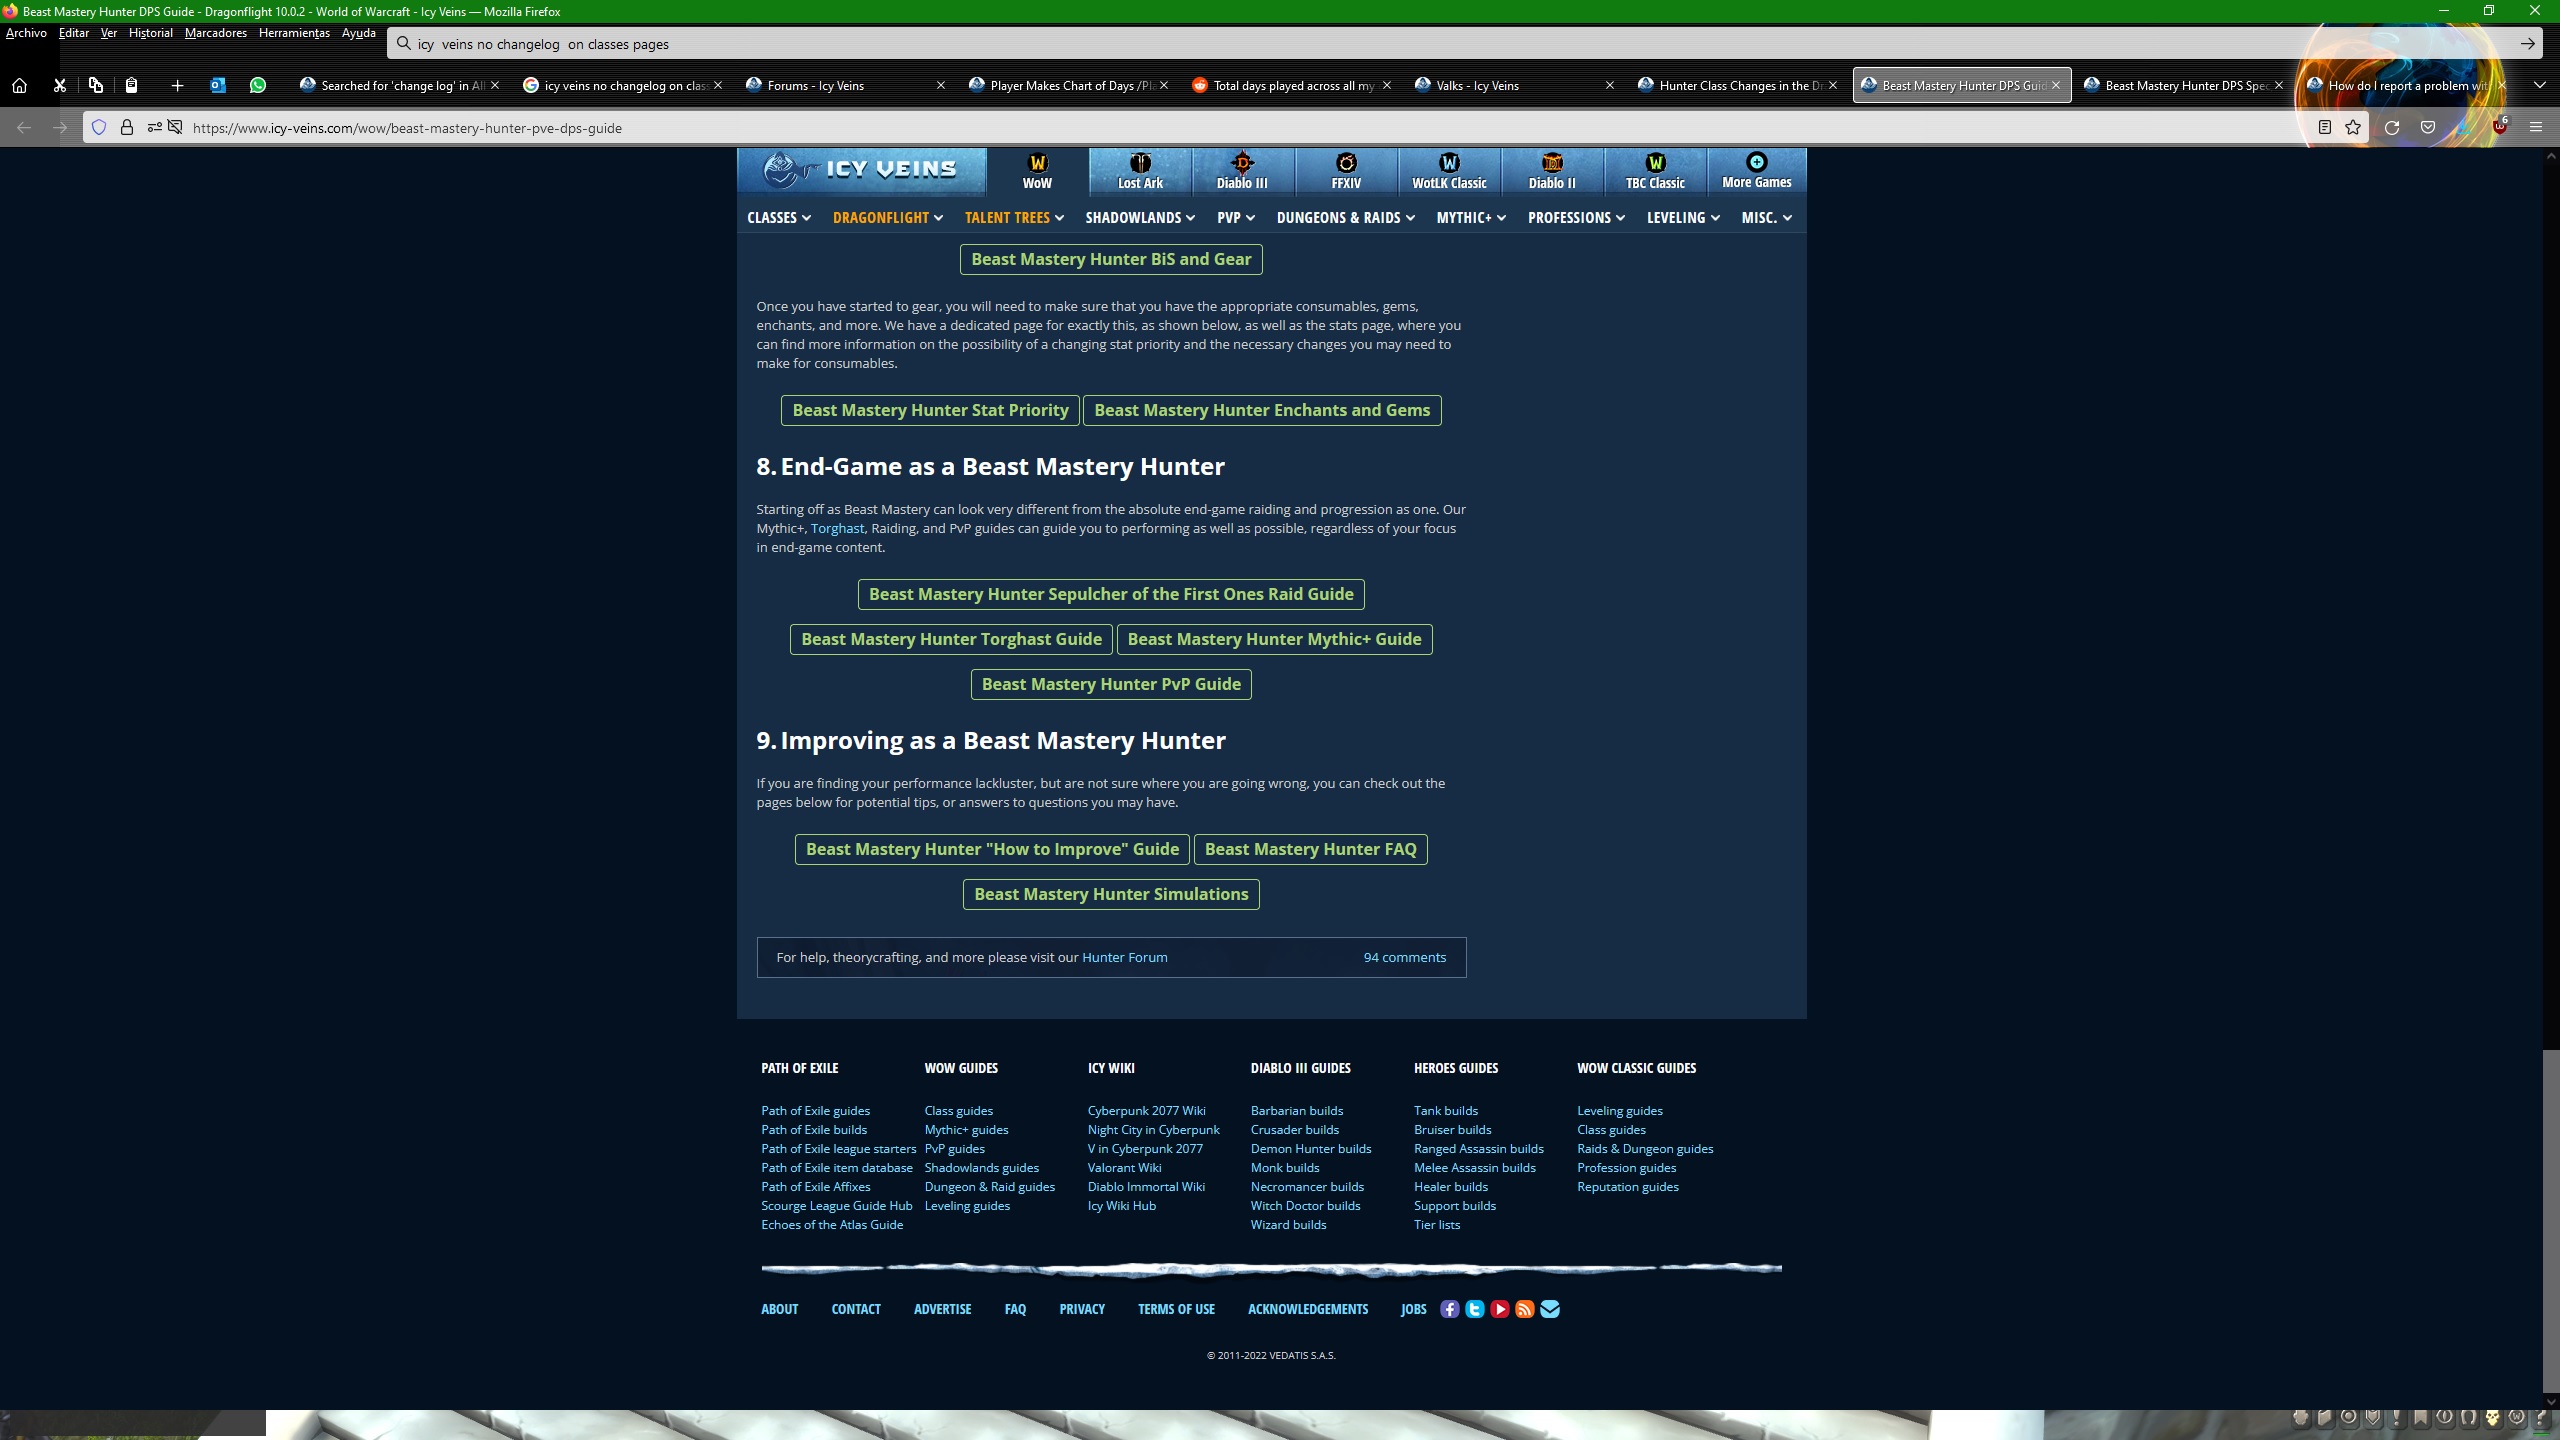The height and width of the screenshot is (1440, 2560).
Task: Click the paste clipboard toolbar icon
Action: coord(131,85)
